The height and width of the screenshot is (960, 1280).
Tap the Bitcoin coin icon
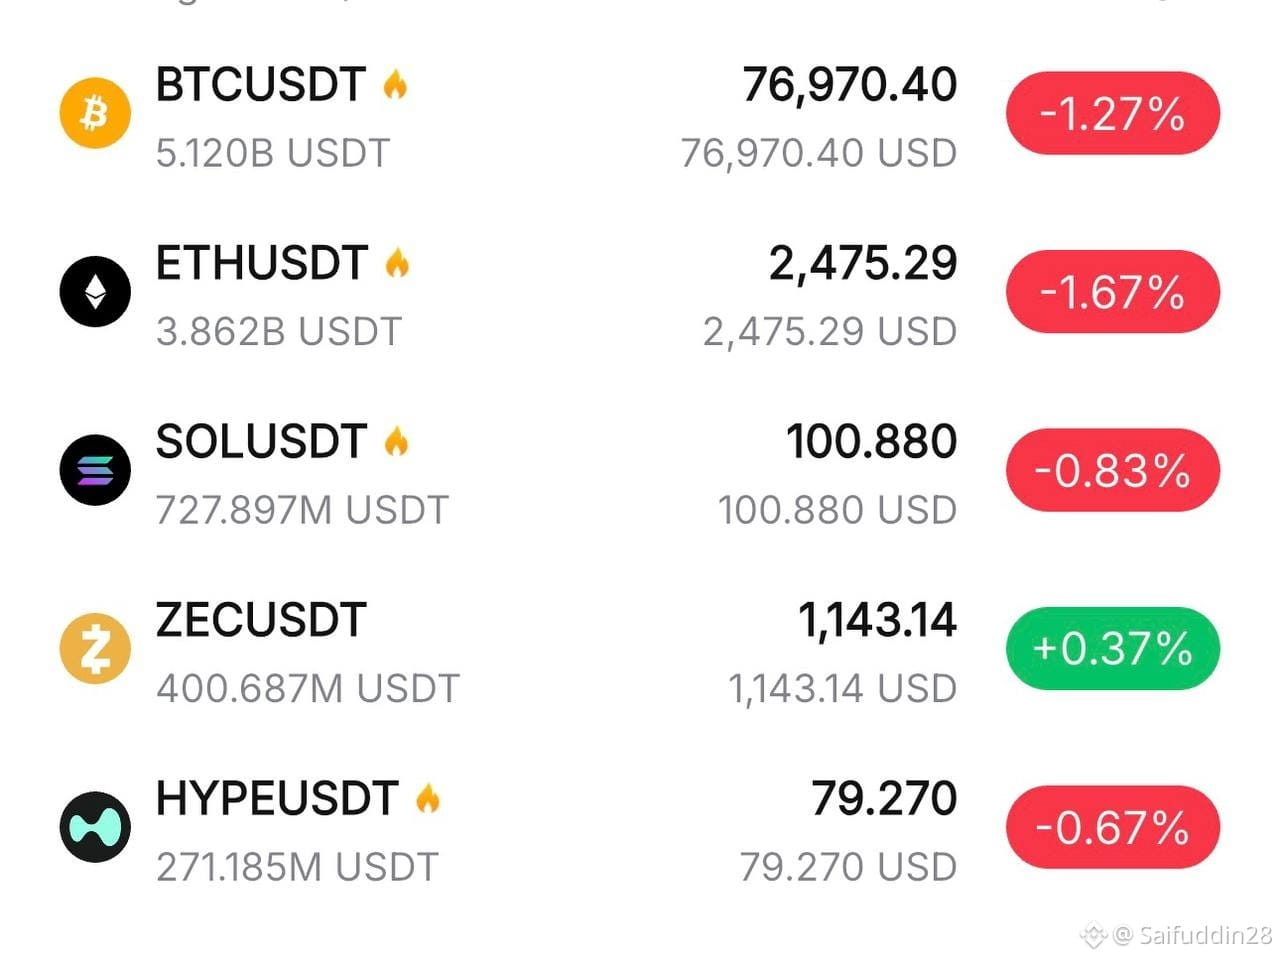(95, 113)
